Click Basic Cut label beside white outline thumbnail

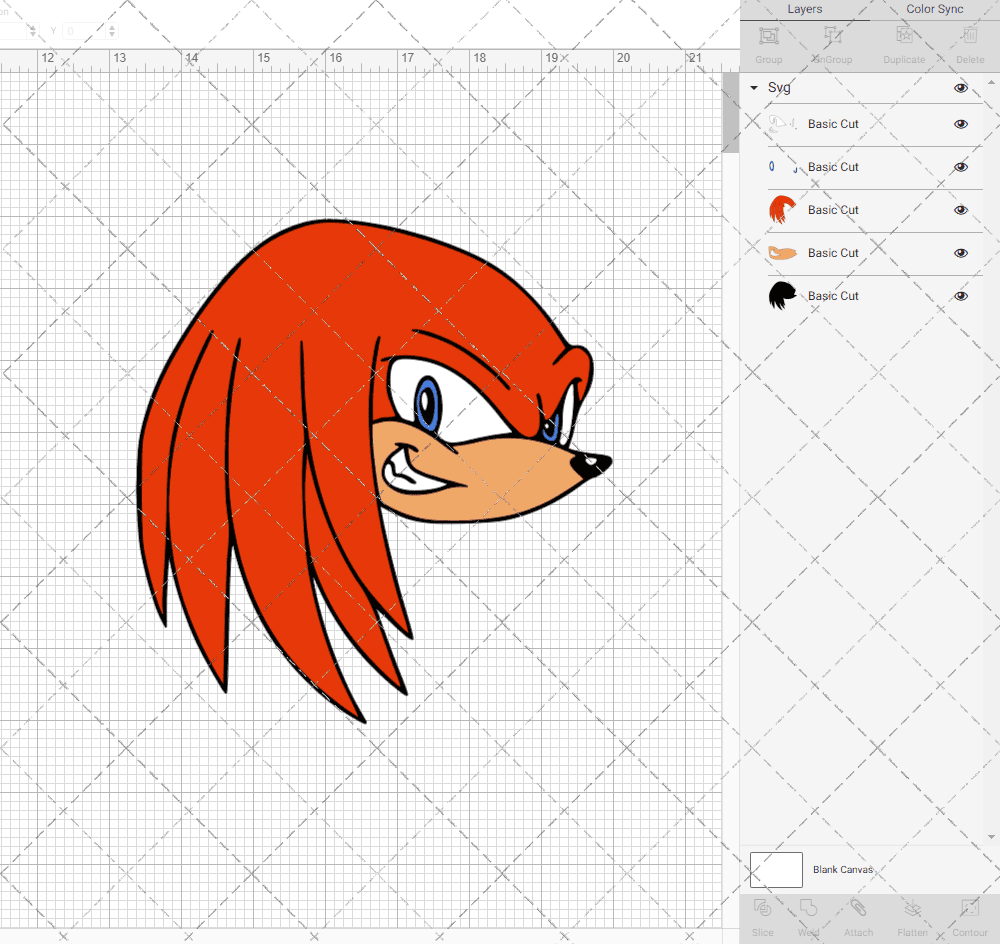[833, 124]
